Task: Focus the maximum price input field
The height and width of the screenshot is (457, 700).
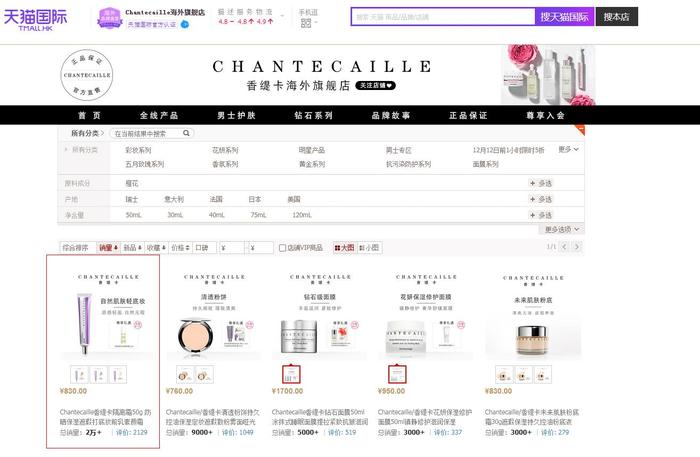Action: tap(261, 248)
